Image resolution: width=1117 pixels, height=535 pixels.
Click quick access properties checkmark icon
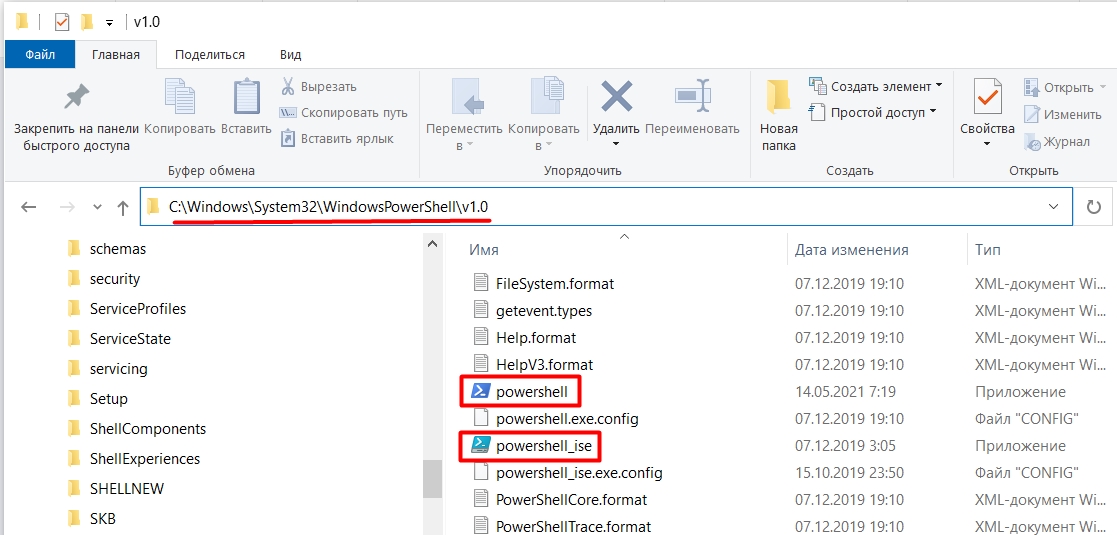62,22
